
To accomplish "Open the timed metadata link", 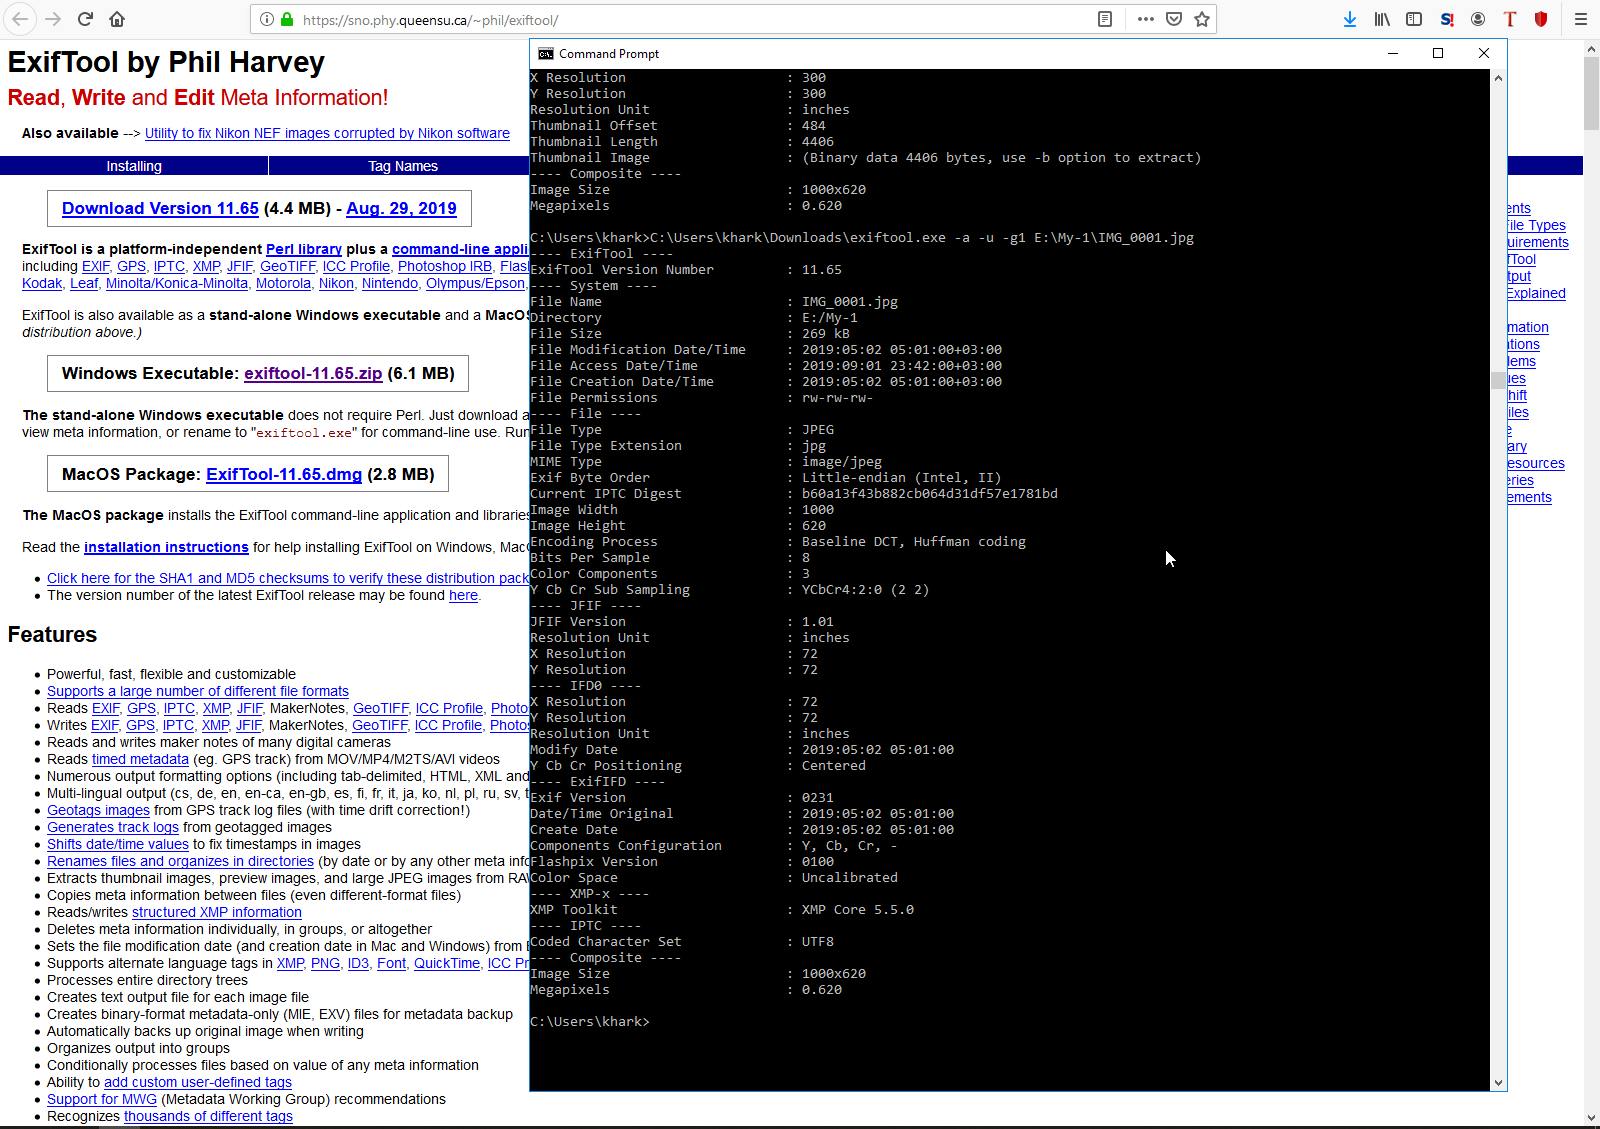I will tap(140, 759).
